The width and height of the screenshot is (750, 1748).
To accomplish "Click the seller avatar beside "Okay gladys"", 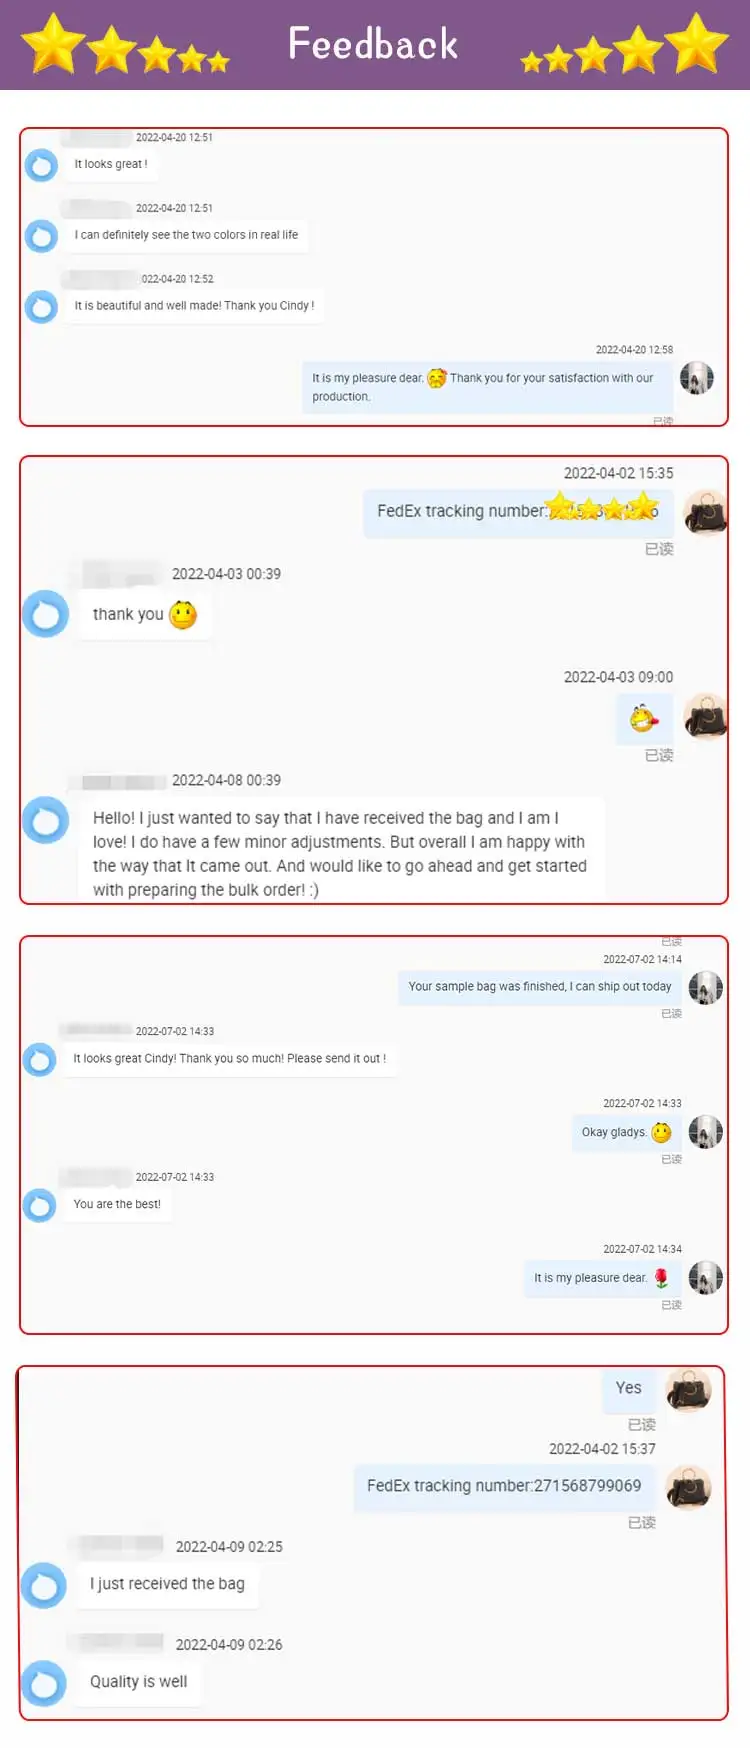I will click(x=706, y=1132).
